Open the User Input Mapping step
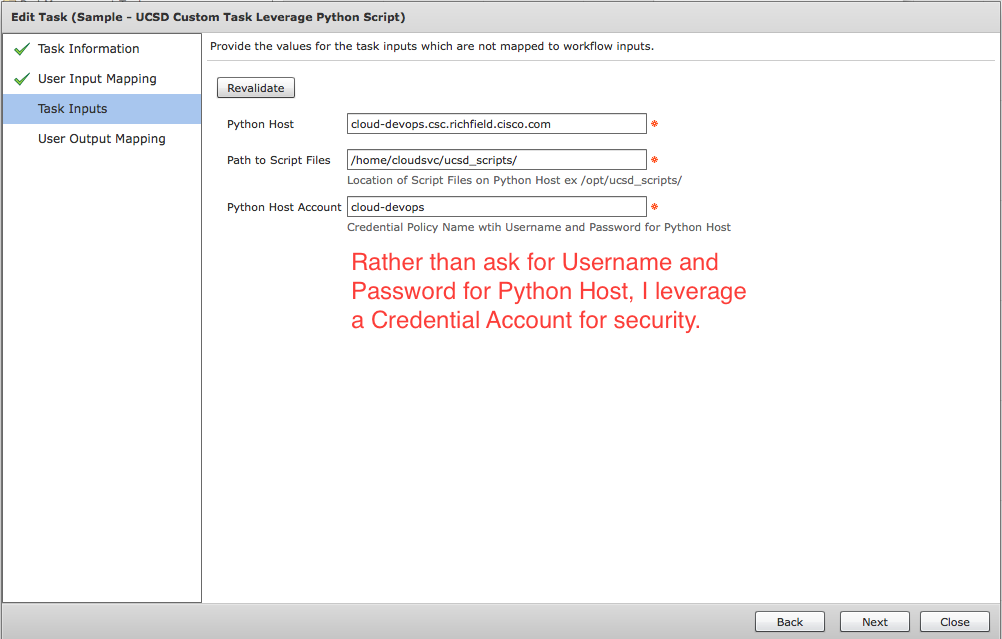This screenshot has width=1002, height=639. 96,79
